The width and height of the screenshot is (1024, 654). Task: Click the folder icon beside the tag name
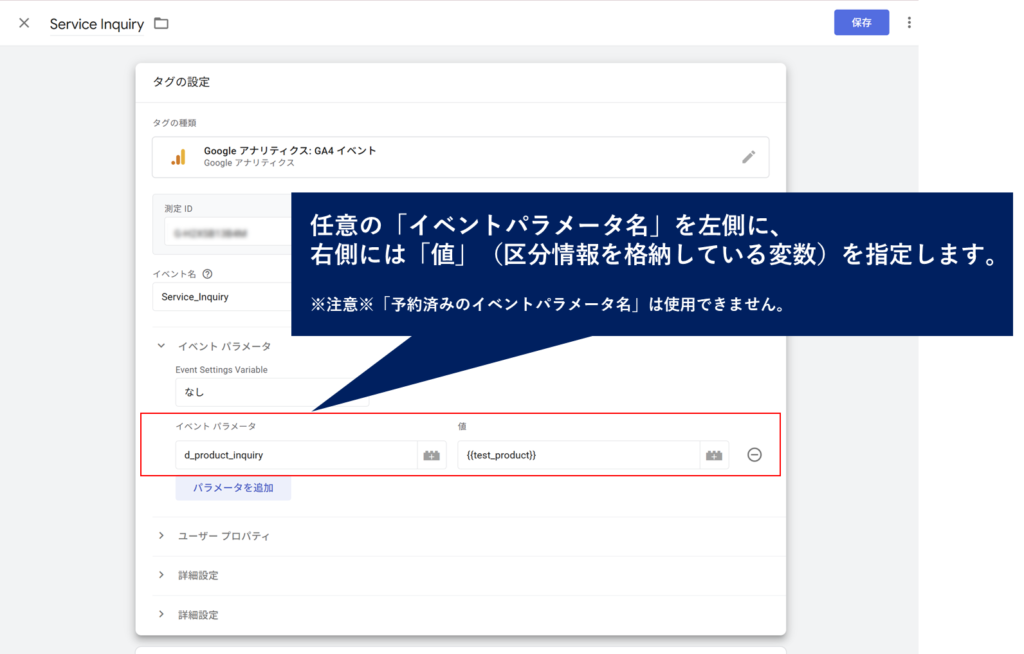(x=161, y=23)
